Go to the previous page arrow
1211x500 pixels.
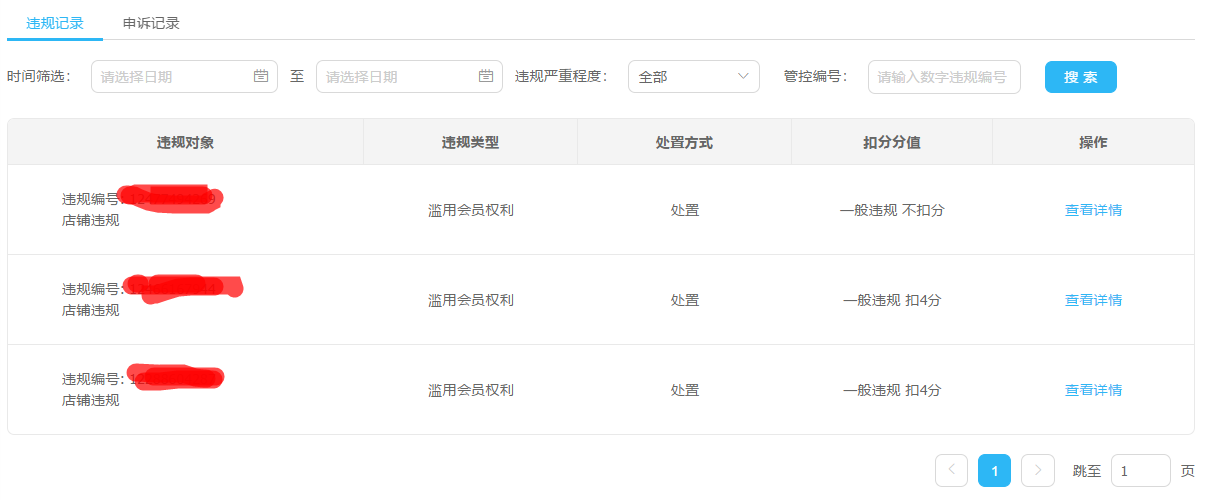click(x=951, y=470)
